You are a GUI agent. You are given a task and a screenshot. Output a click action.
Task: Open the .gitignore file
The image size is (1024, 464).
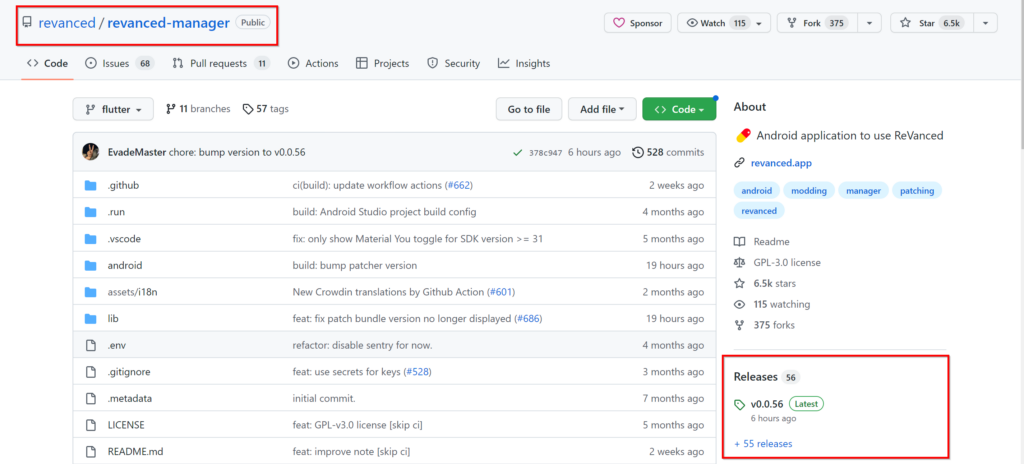coord(129,372)
